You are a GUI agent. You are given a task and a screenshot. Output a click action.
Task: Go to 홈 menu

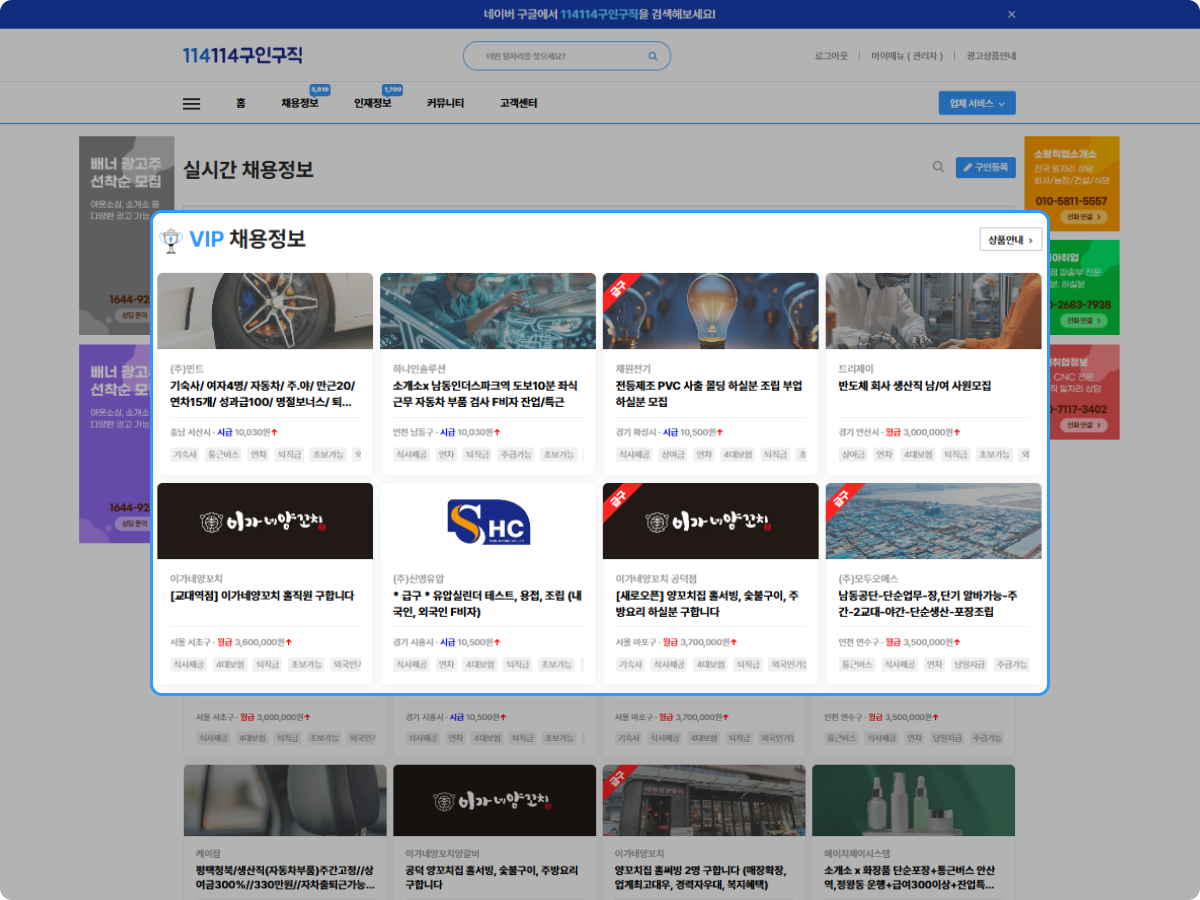(x=241, y=103)
